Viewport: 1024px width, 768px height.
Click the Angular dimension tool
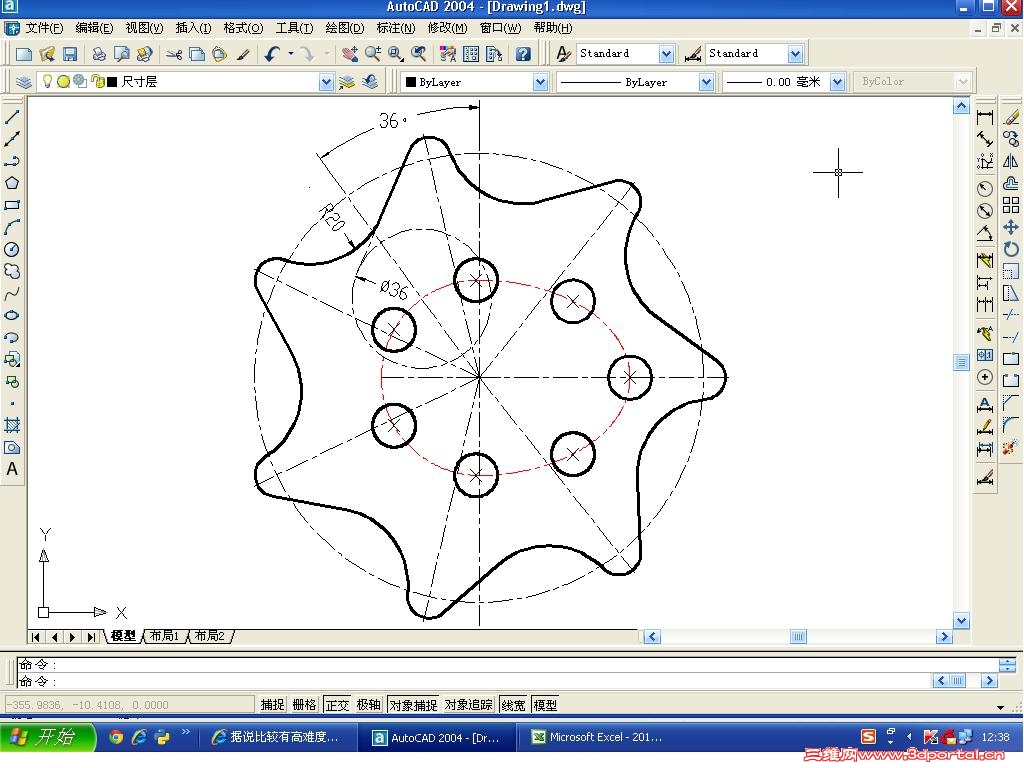point(985,233)
